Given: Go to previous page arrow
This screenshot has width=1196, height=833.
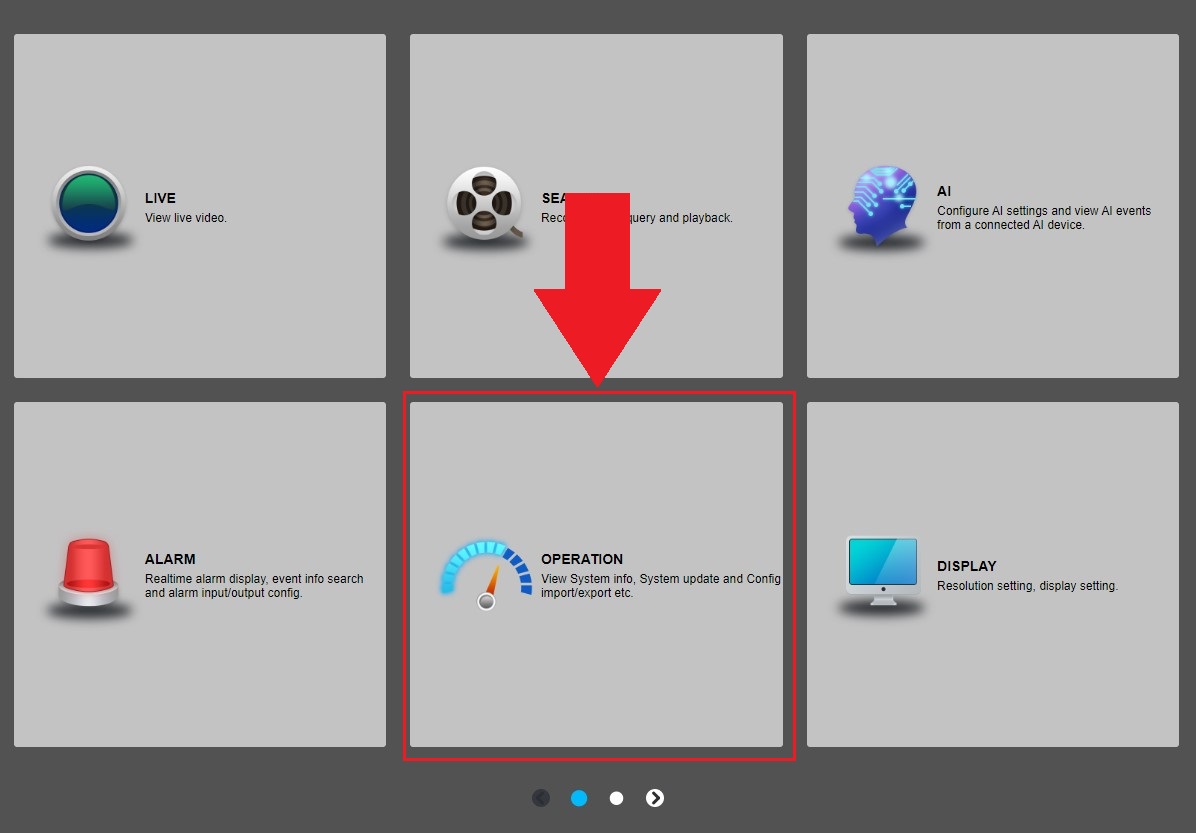Looking at the screenshot, I should pos(541,798).
